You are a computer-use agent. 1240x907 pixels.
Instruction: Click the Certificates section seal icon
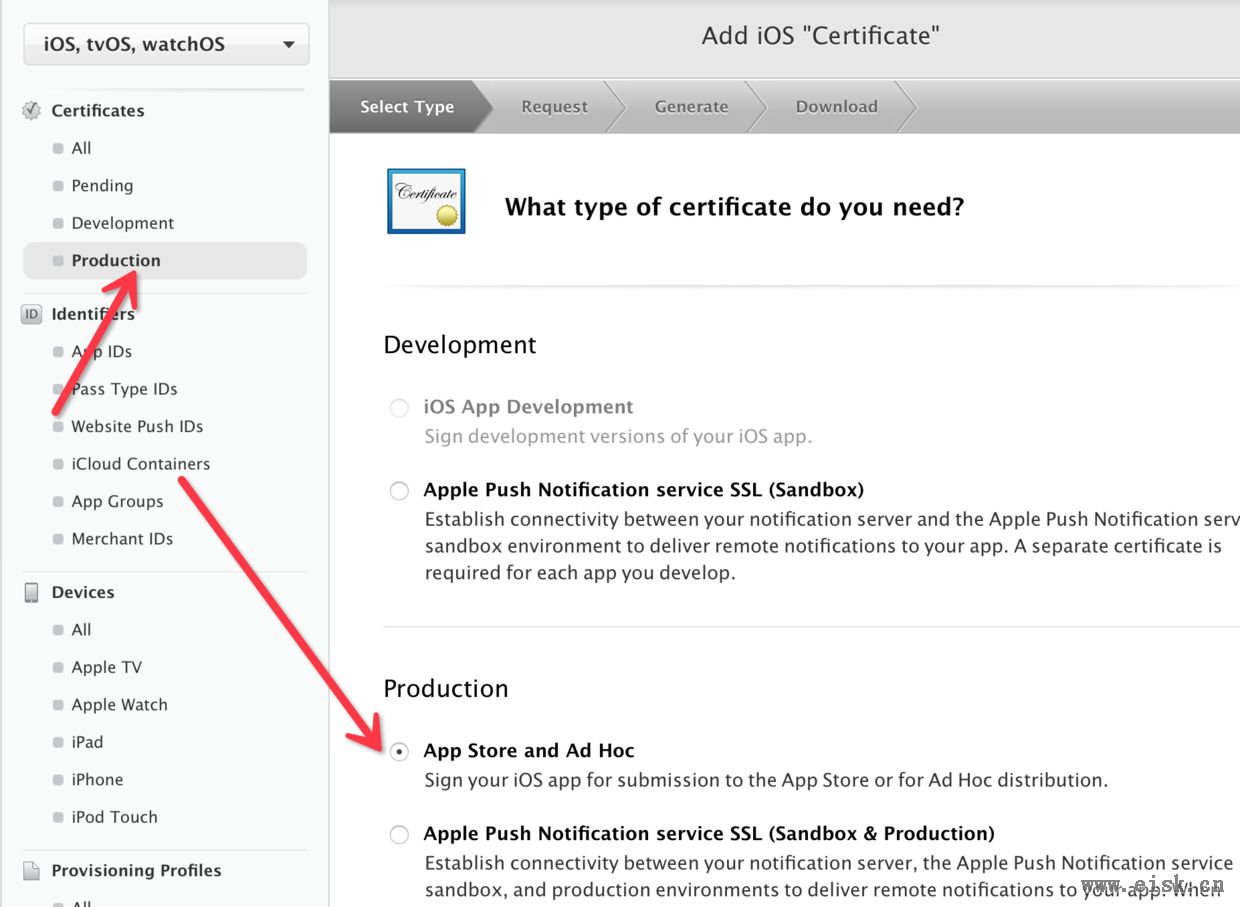click(x=32, y=110)
